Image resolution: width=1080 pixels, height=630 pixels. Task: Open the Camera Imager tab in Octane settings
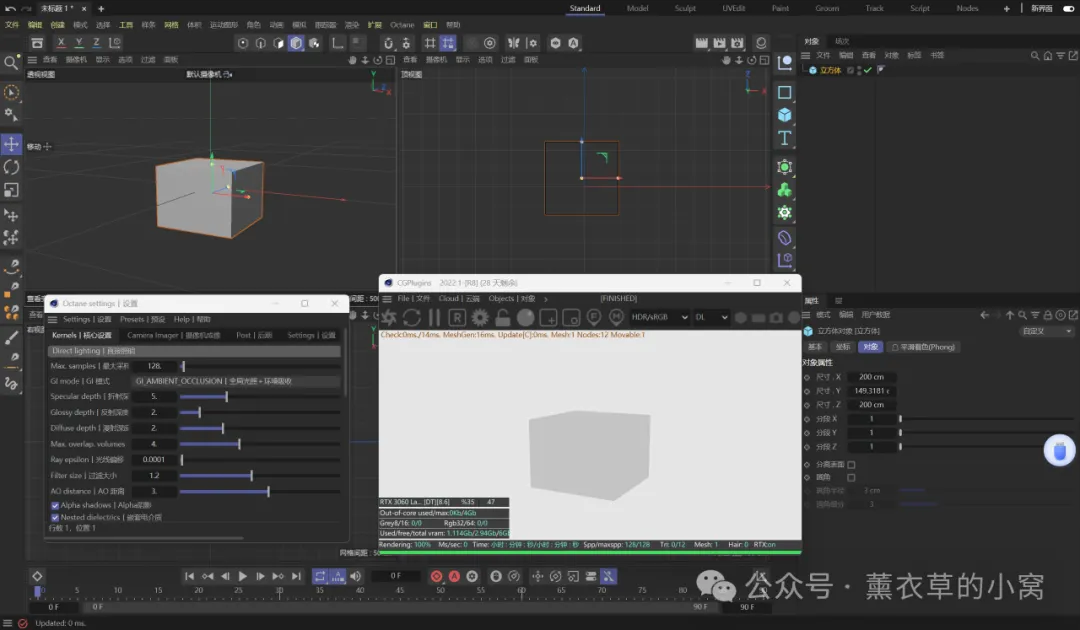(174, 335)
